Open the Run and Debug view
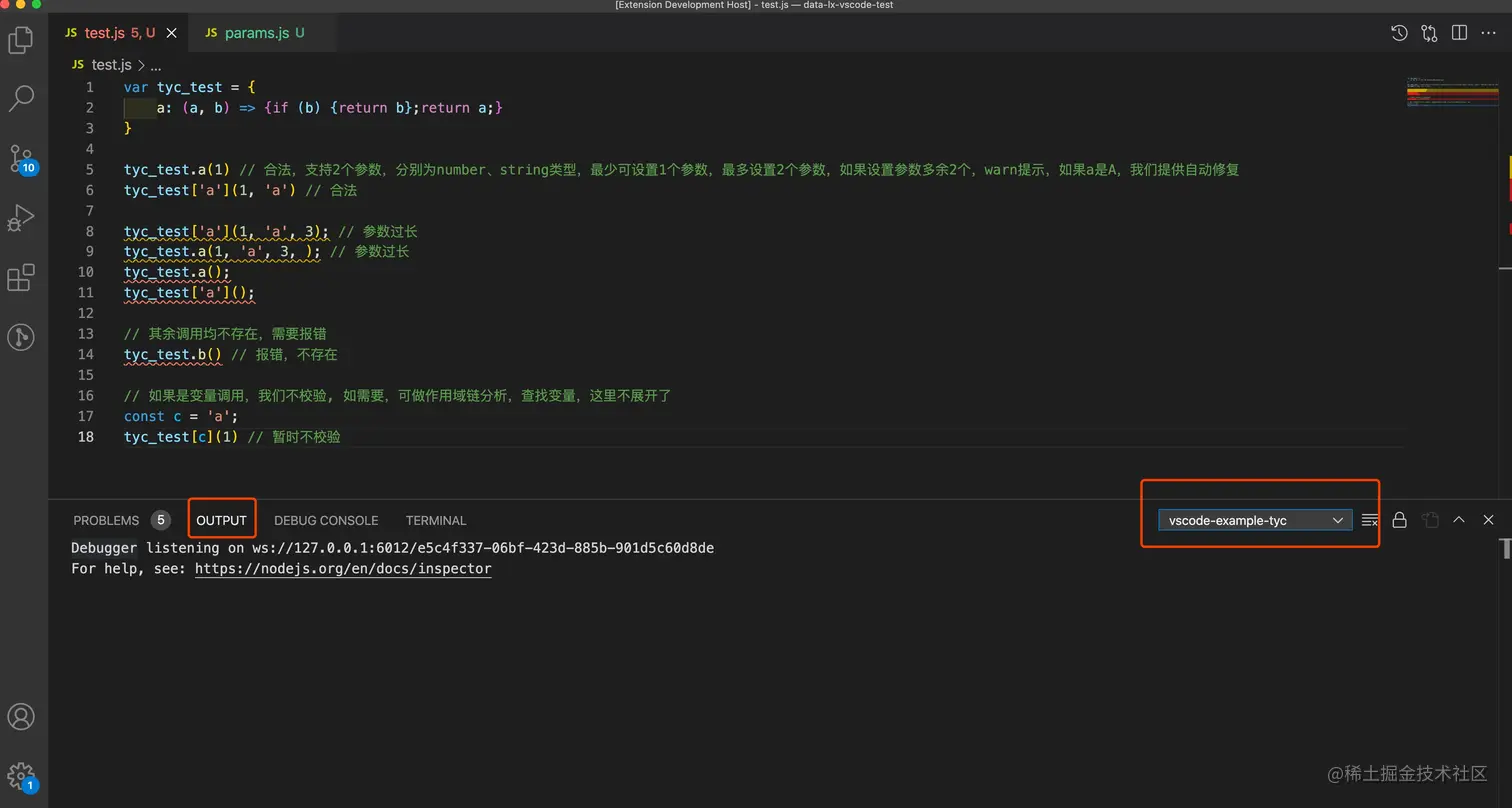The width and height of the screenshot is (1512, 808). (x=21, y=217)
